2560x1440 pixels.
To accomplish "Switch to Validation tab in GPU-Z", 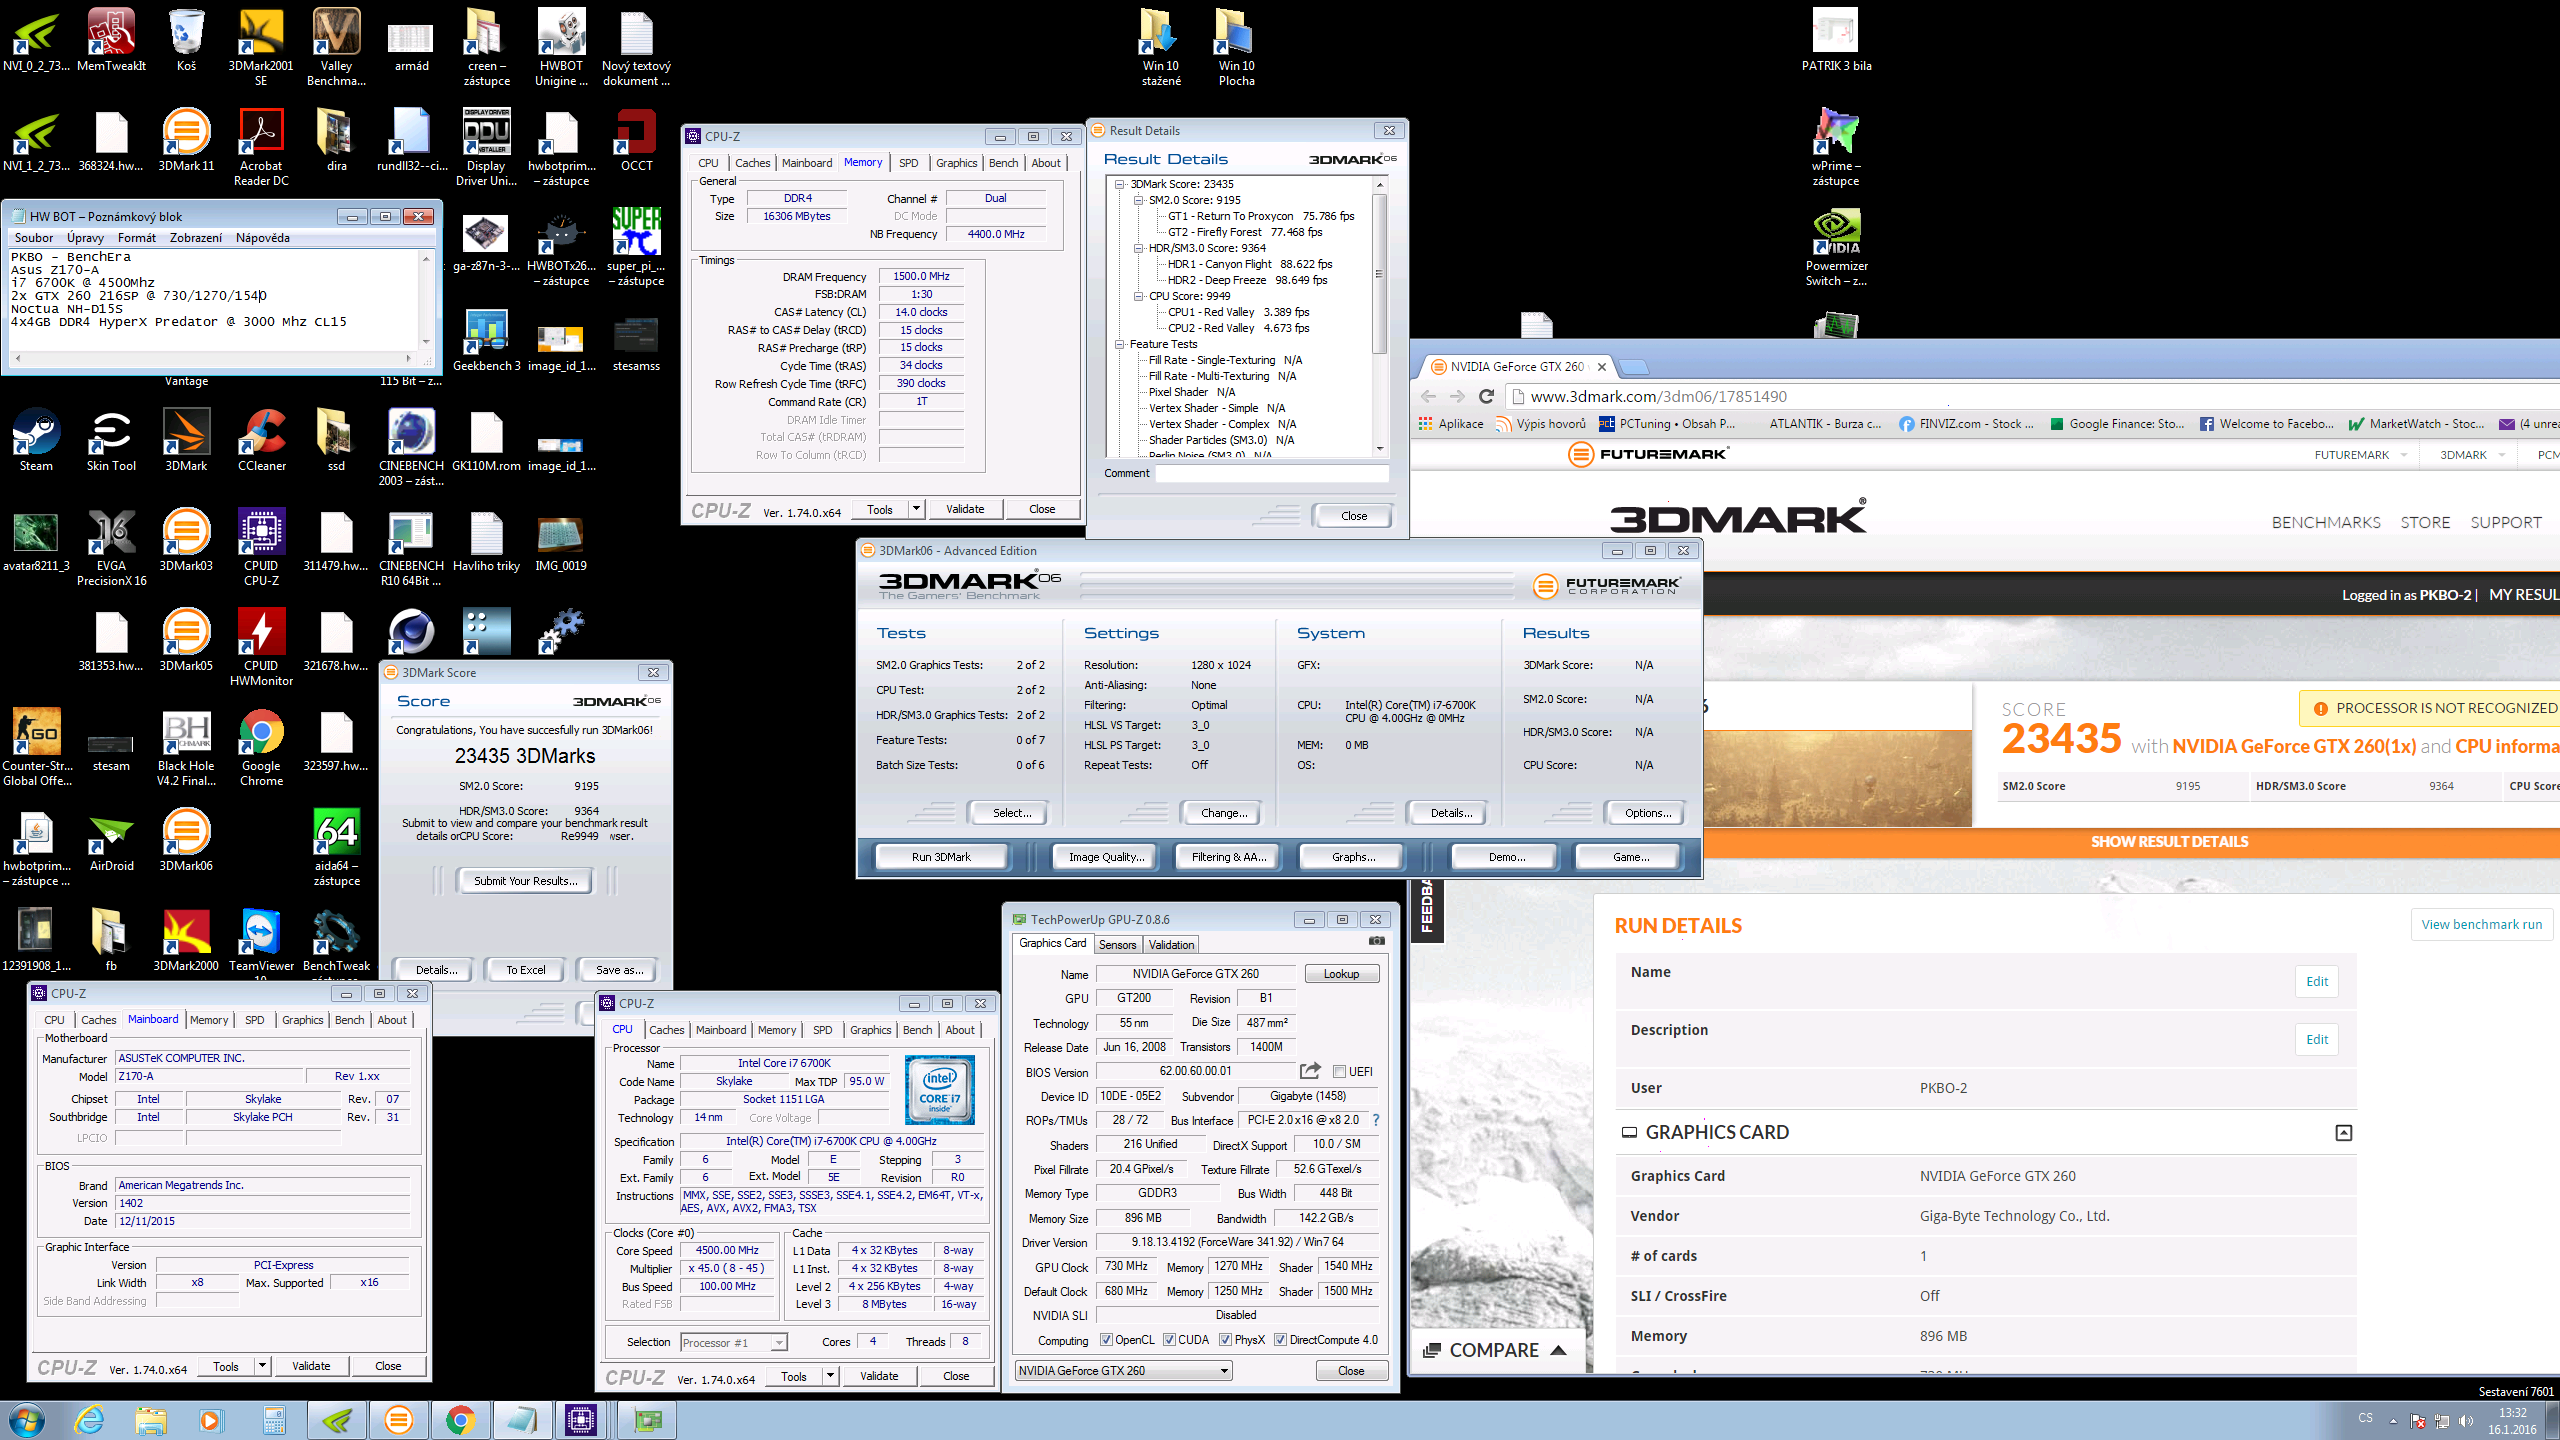I will [x=1171, y=944].
